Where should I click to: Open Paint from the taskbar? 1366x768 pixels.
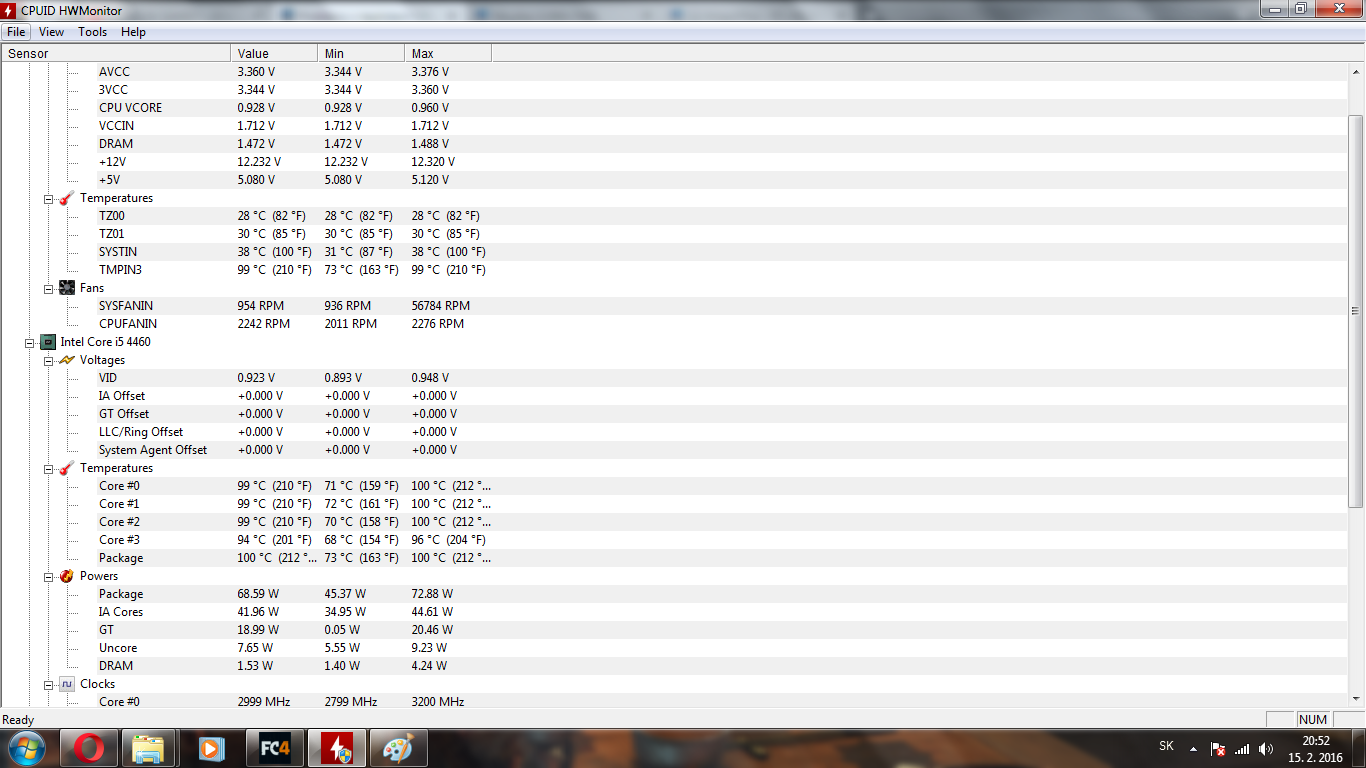coord(399,748)
